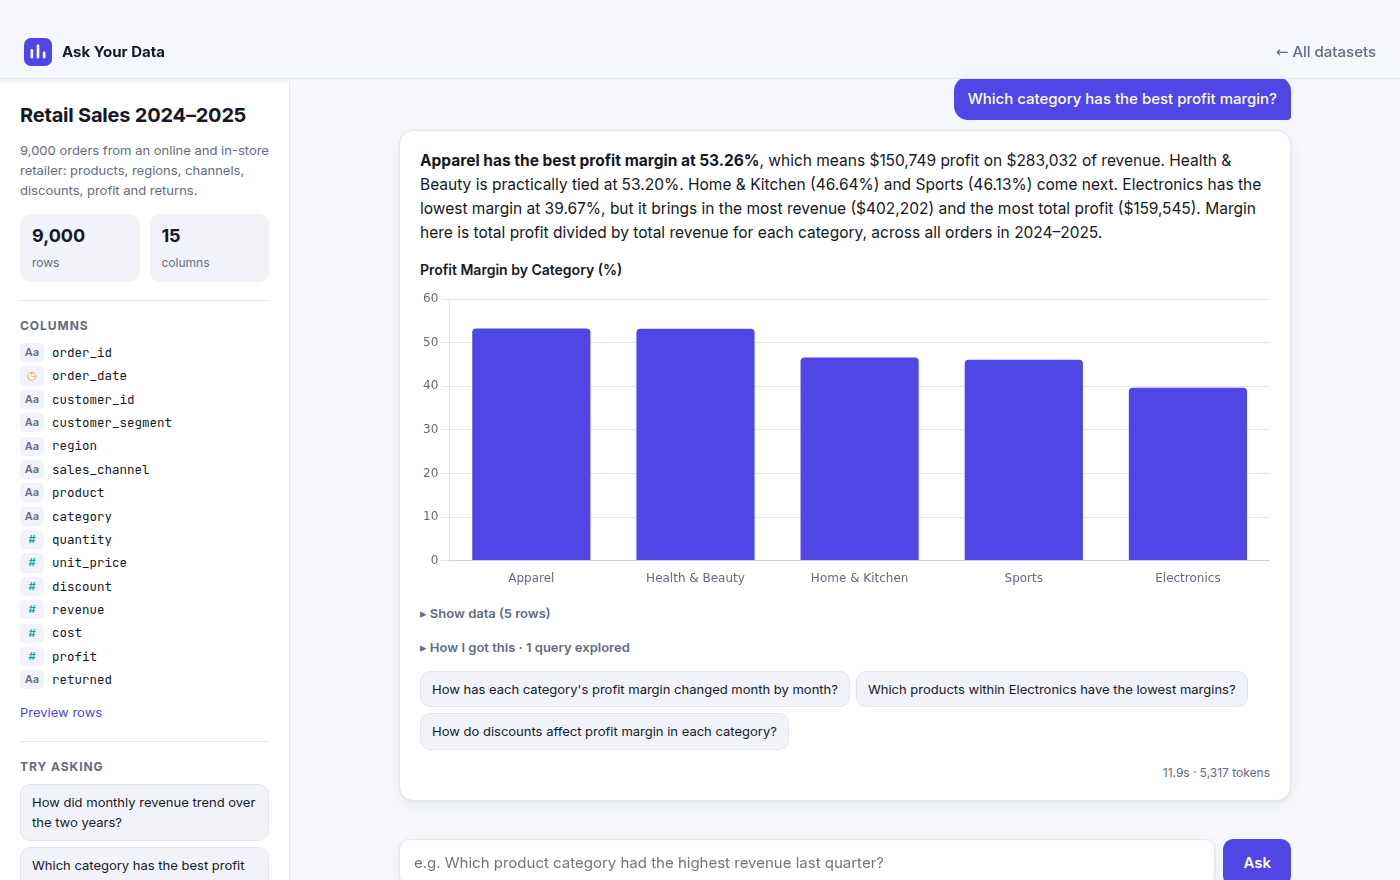Click the Health & Beauty chart bar
The width and height of the screenshot is (1400, 880).
pos(695,444)
